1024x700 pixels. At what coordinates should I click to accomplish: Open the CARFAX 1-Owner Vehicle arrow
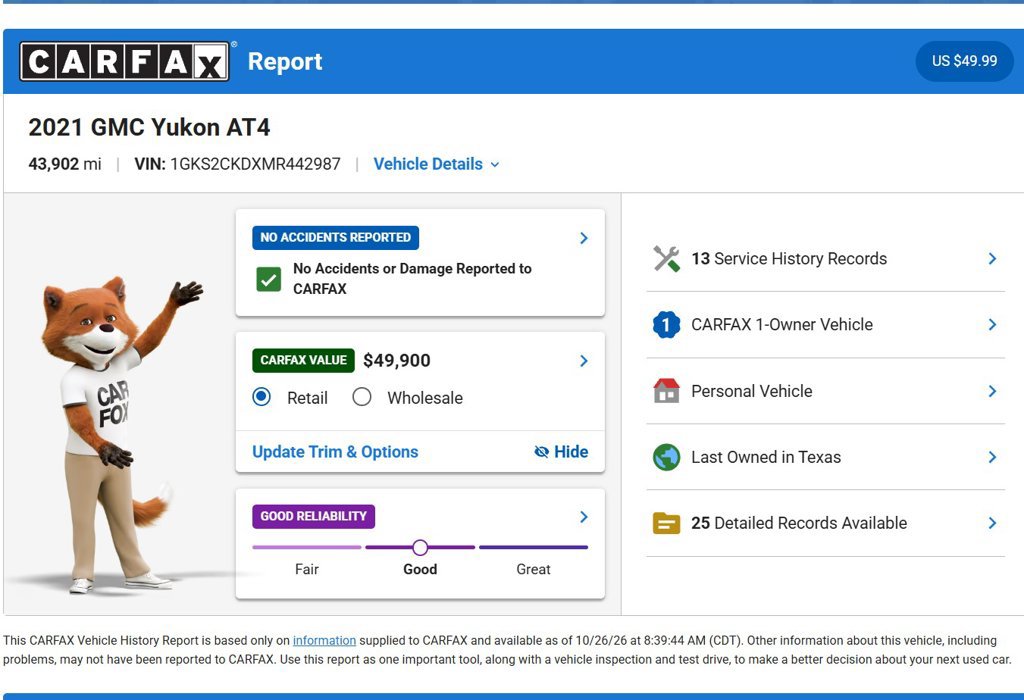[x=992, y=325]
